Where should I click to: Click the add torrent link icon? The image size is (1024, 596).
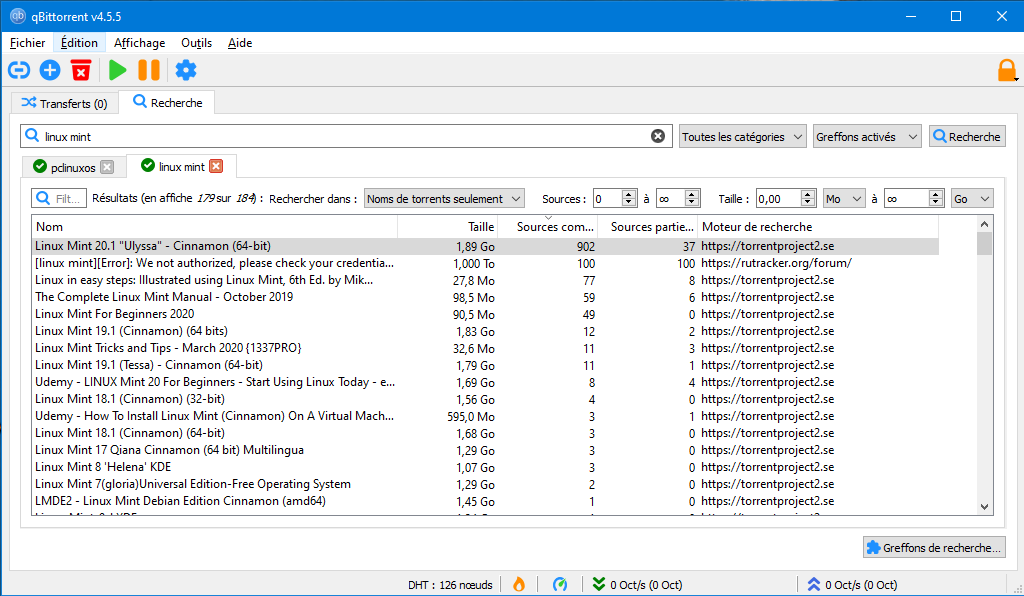[x=19, y=70]
